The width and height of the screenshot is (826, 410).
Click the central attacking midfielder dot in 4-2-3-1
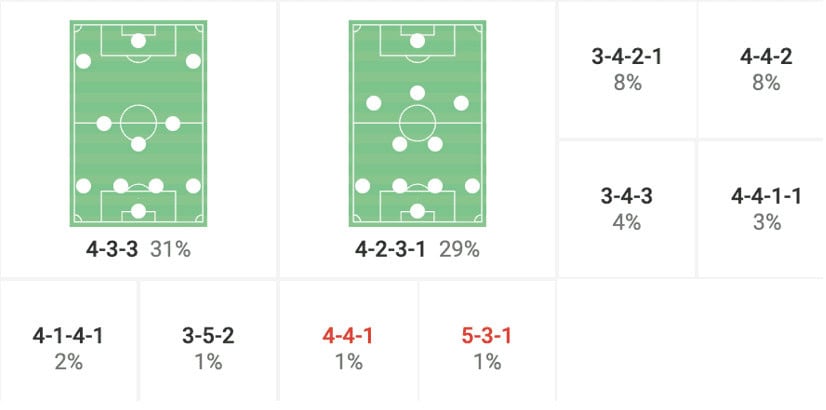(x=417, y=93)
